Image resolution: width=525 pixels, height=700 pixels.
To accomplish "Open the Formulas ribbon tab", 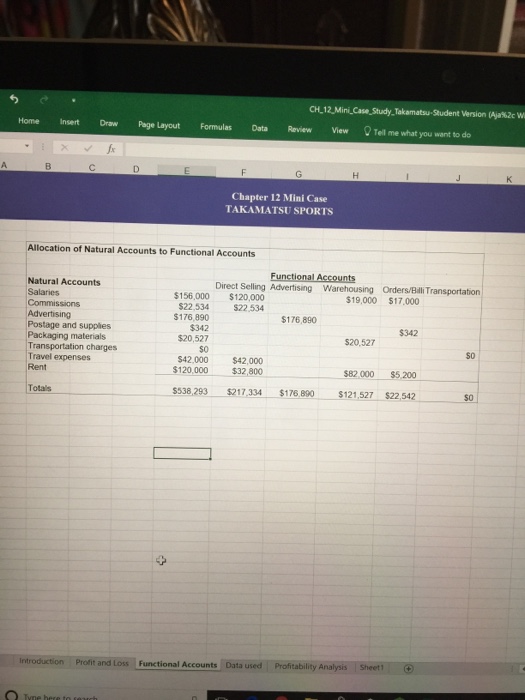I will coord(216,127).
